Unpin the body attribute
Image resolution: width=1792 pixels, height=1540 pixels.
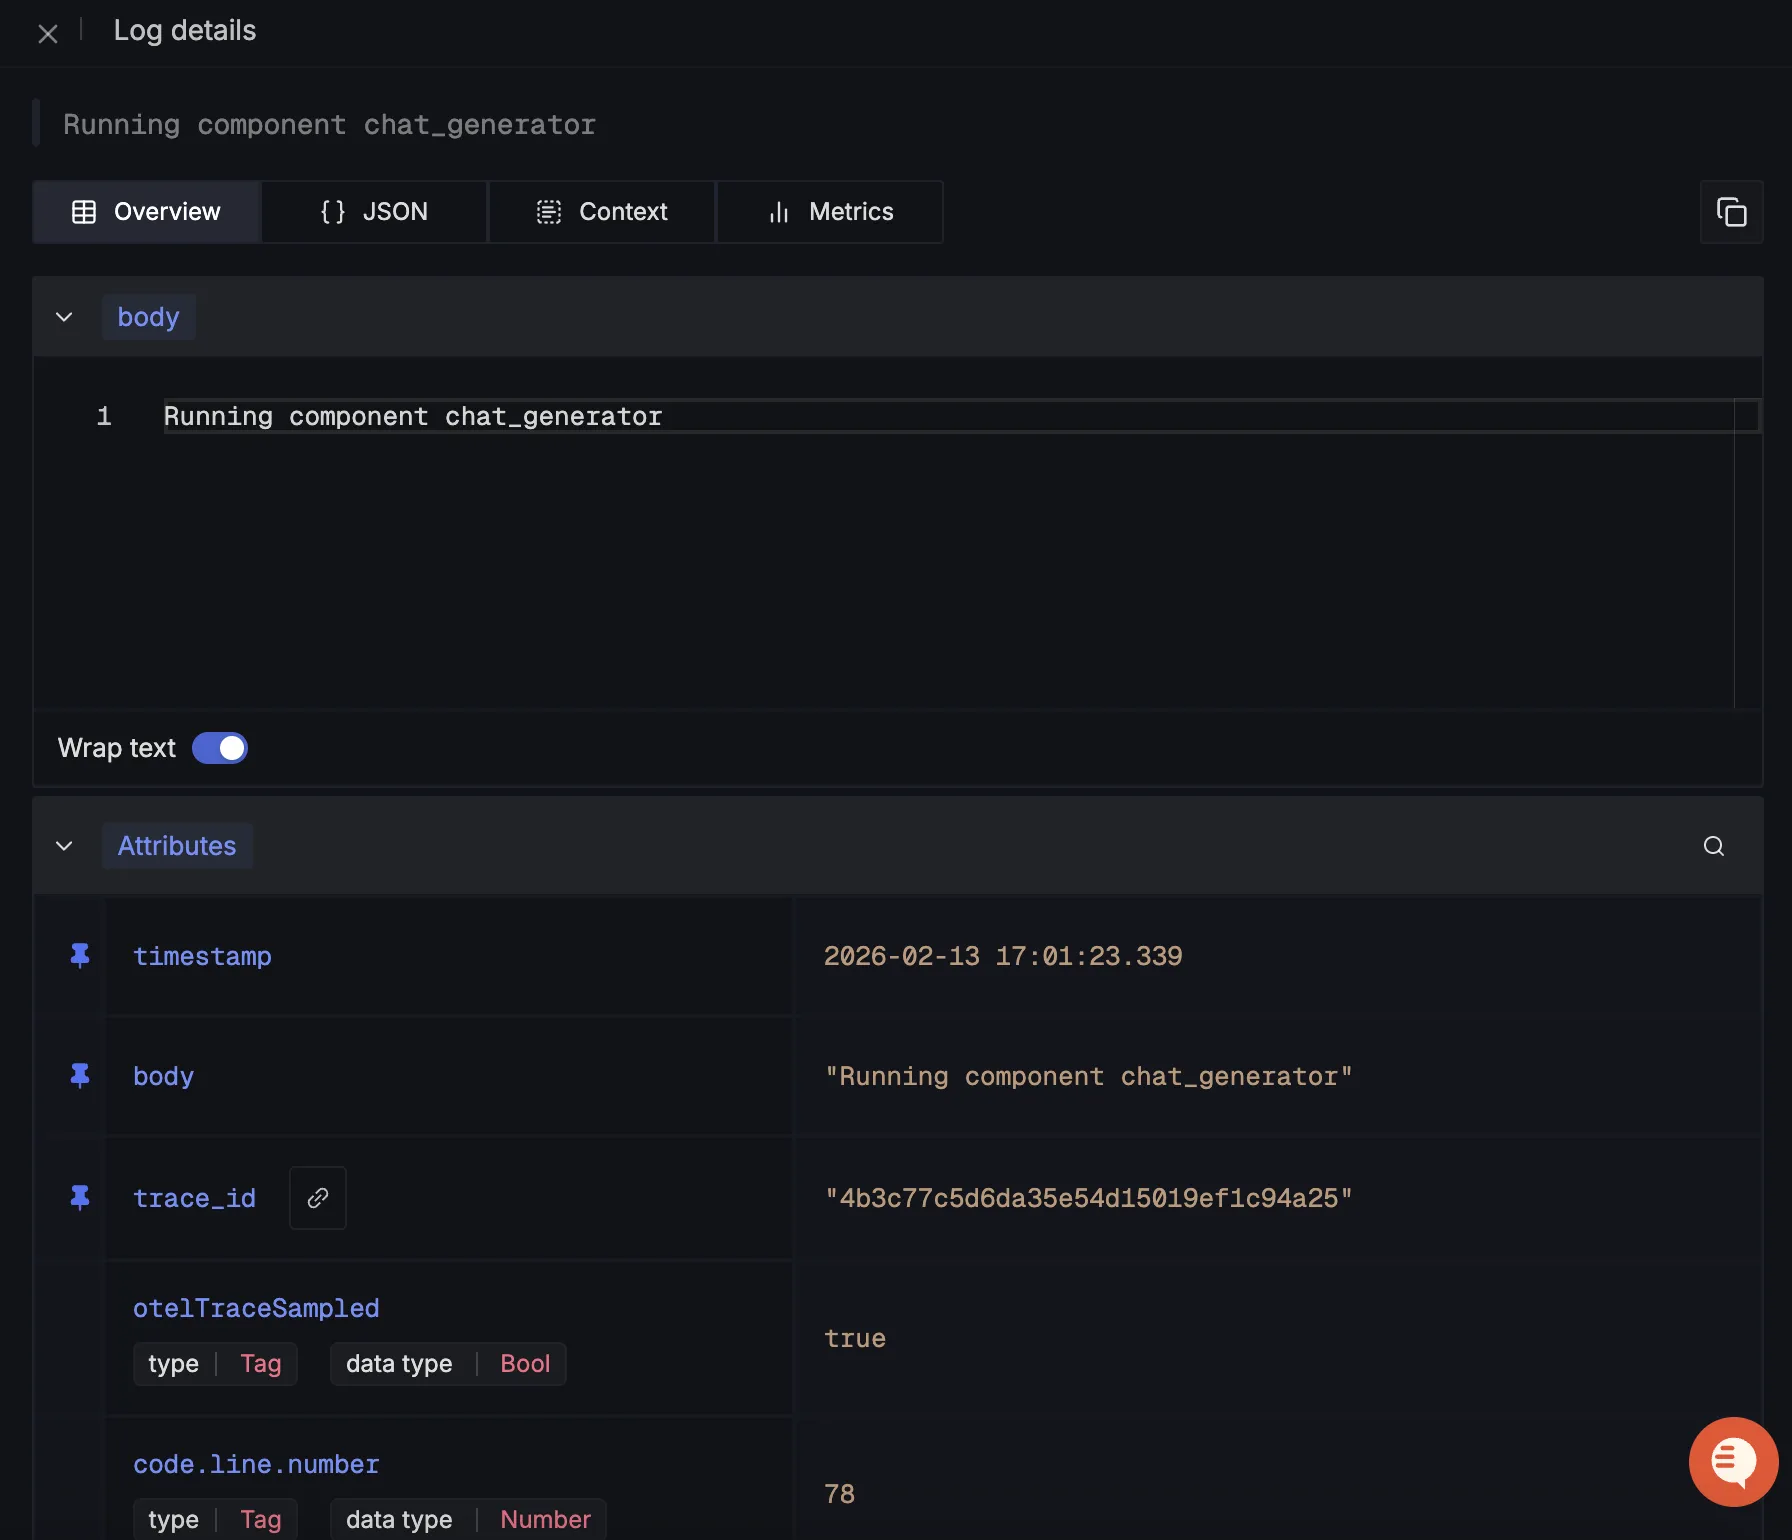pyautogui.click(x=80, y=1076)
